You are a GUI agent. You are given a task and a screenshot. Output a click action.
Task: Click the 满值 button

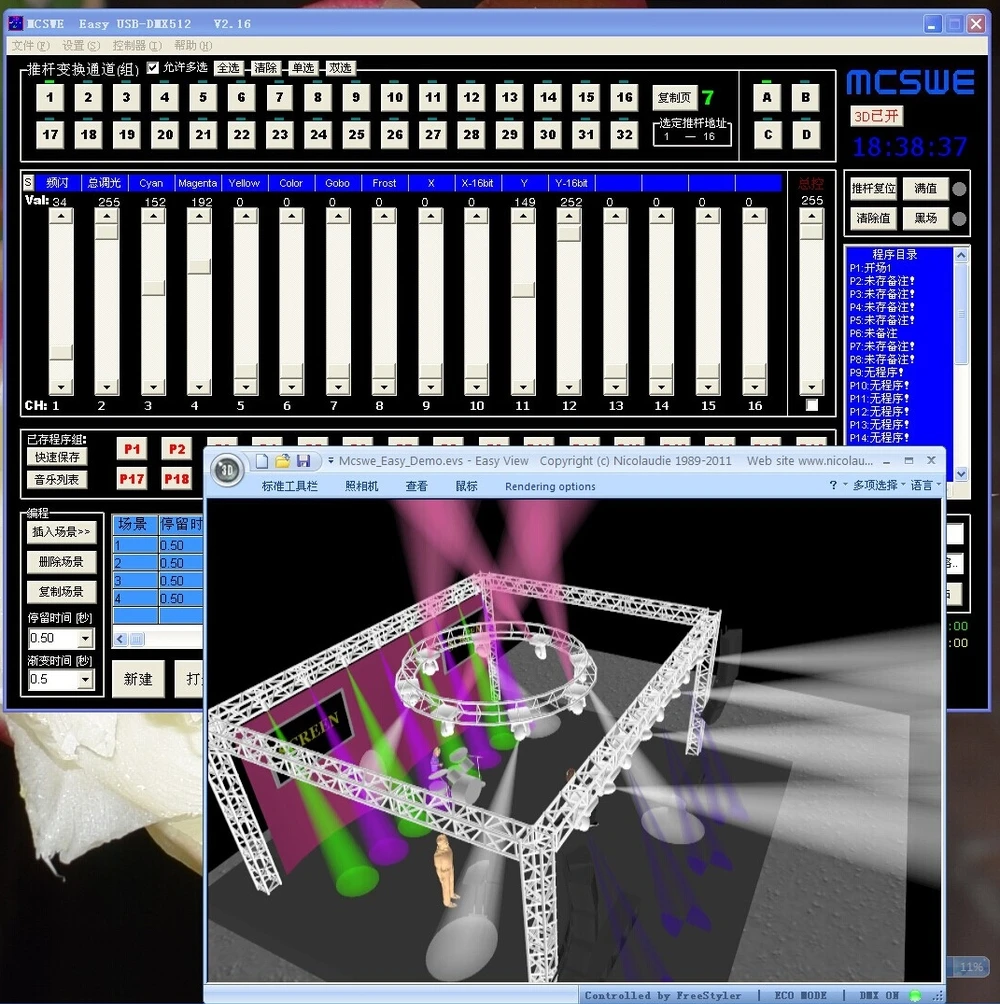pyautogui.click(x=925, y=188)
